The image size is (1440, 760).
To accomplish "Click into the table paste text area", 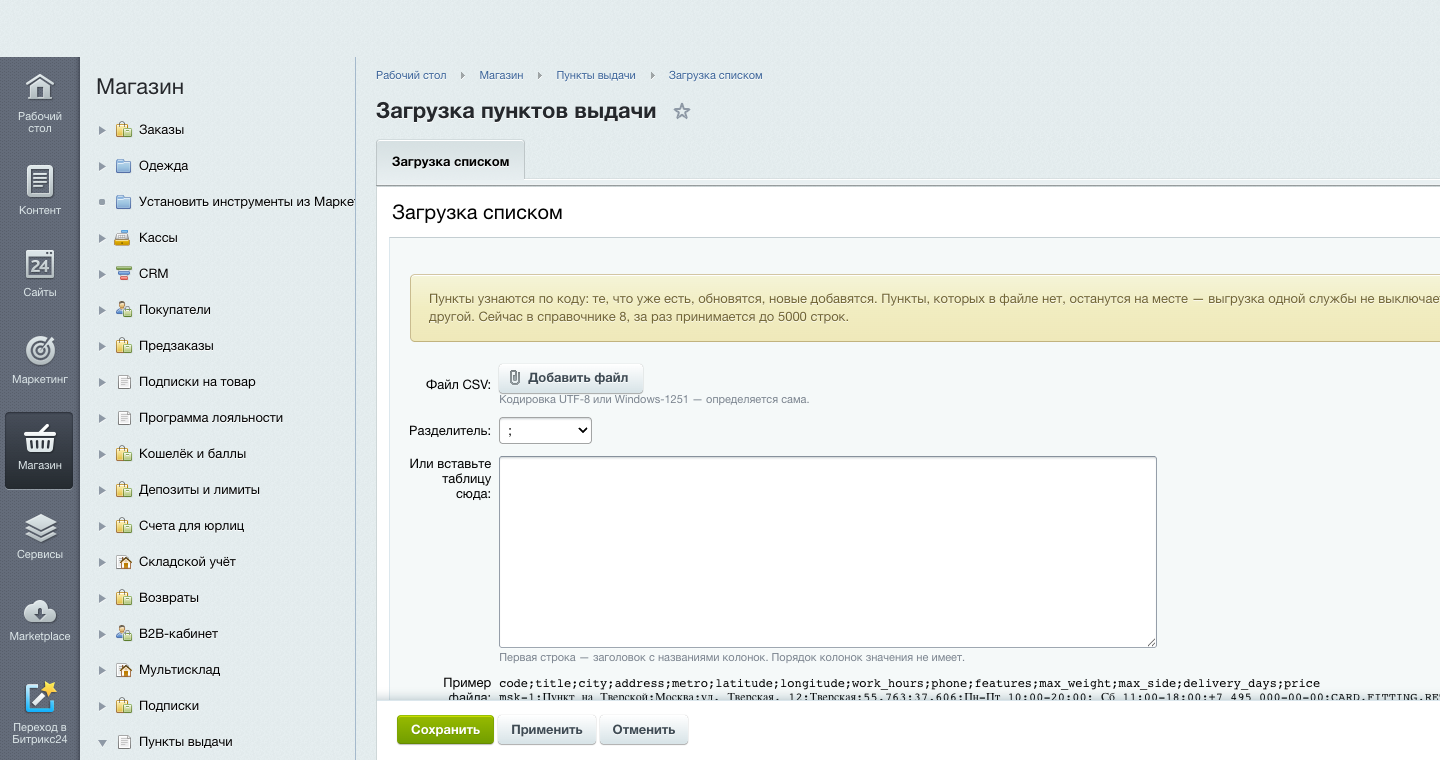I will point(828,552).
